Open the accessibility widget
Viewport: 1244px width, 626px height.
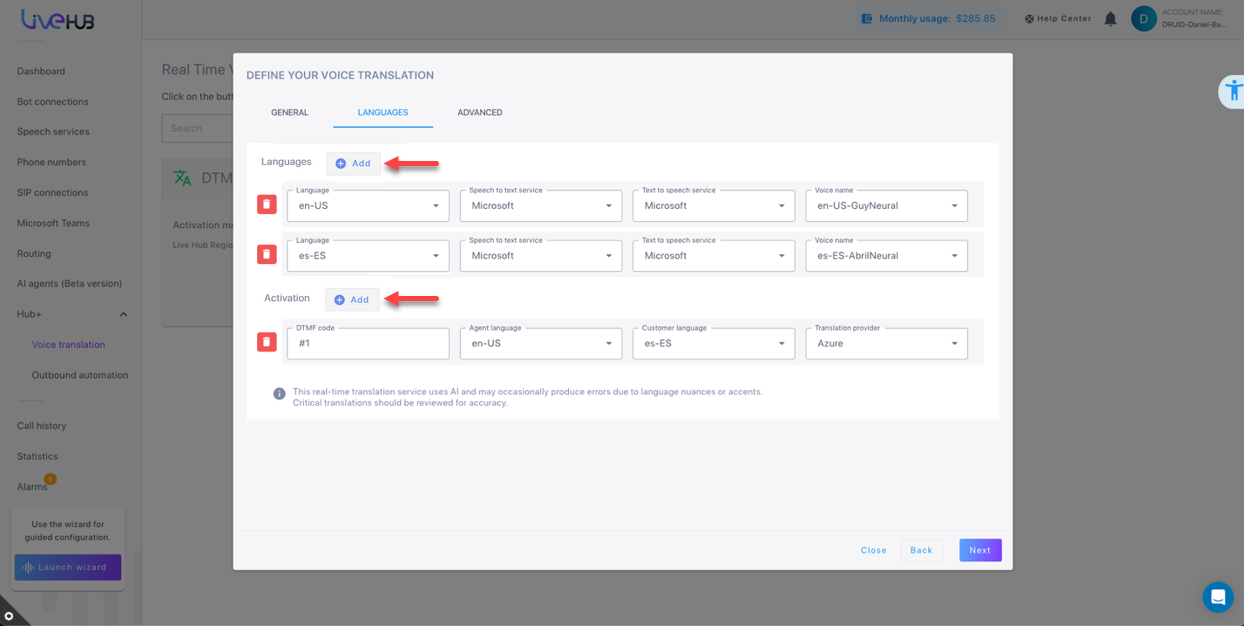[x=1232, y=91]
